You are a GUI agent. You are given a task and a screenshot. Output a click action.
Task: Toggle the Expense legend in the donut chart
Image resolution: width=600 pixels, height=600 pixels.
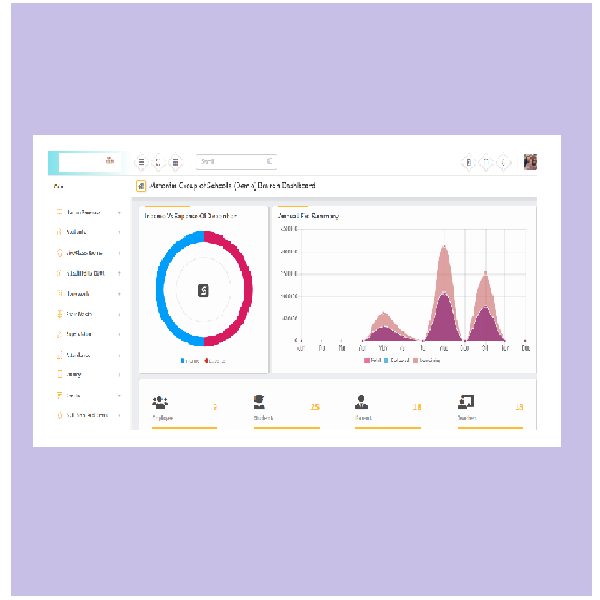[x=213, y=360]
